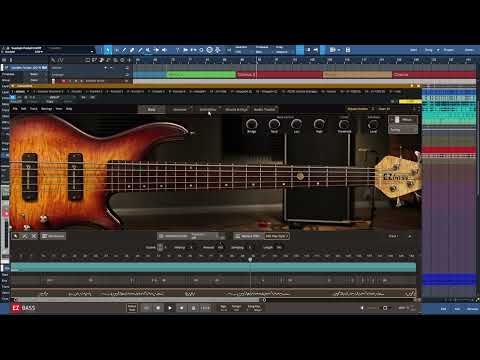Adjust the Low EQ knob
This screenshot has height=360, width=480.
click(296, 124)
